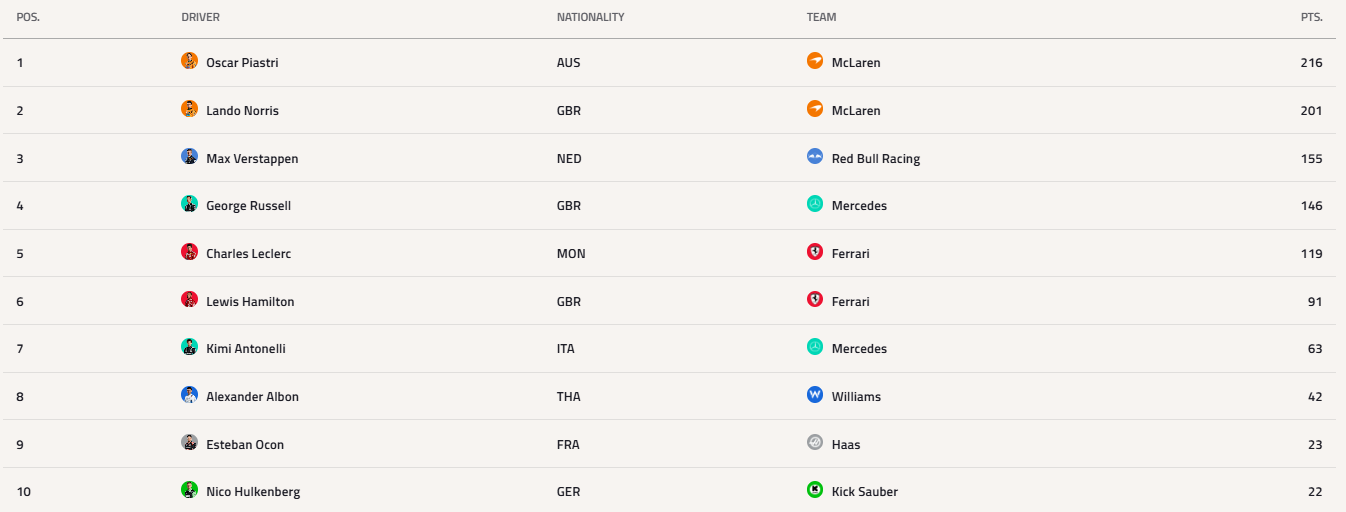Image resolution: width=1346 pixels, height=512 pixels.
Task: Click the TEAM column header
Action: point(821,17)
